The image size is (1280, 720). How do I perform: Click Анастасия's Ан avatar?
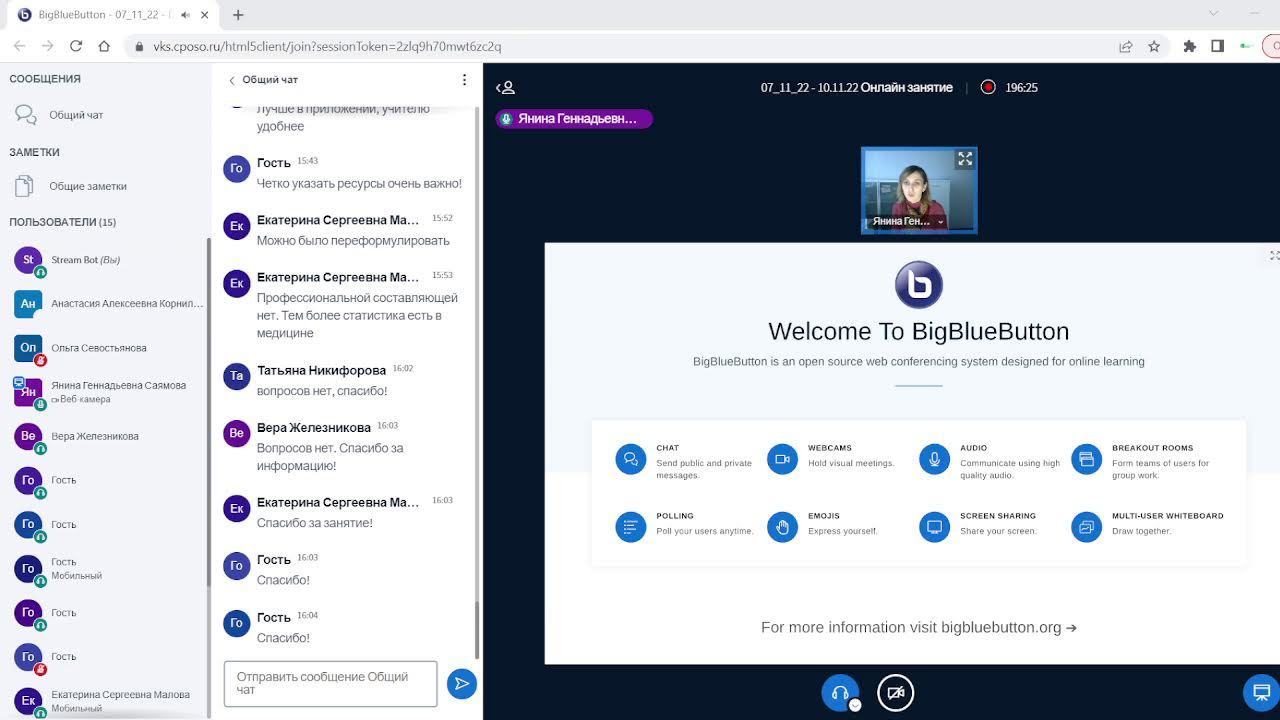pyautogui.click(x=28, y=304)
